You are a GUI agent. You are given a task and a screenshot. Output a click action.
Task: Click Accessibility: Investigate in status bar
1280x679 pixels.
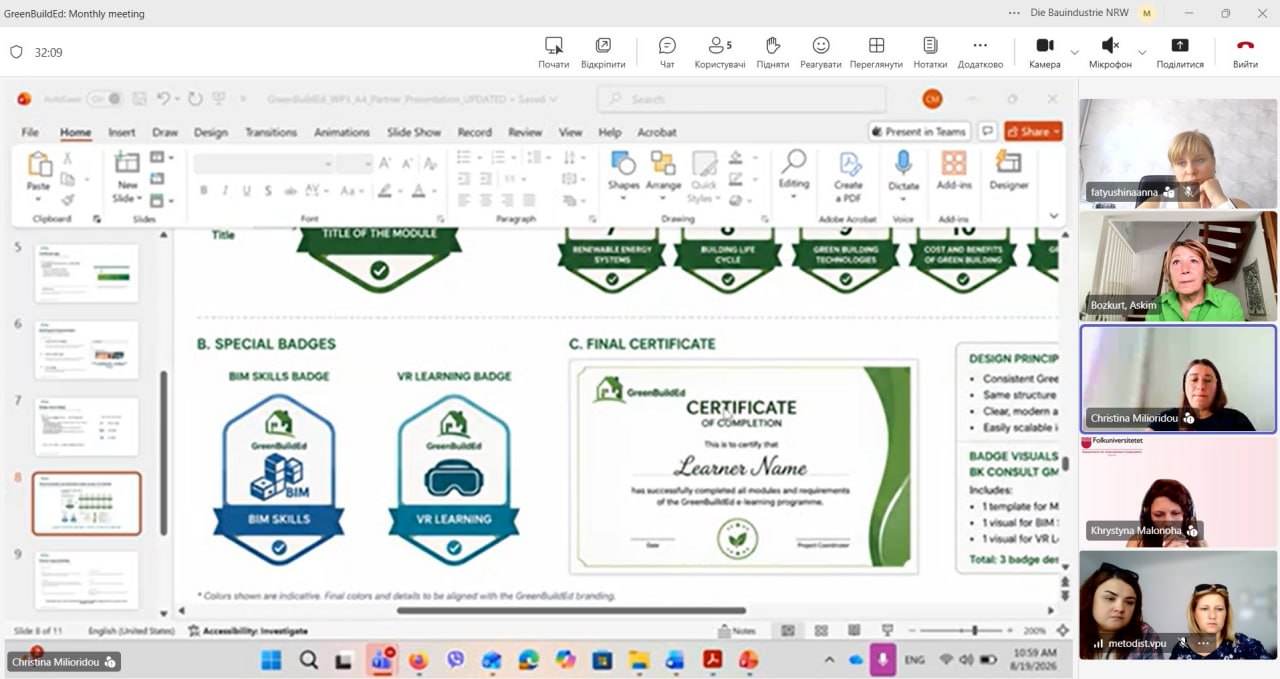pyautogui.click(x=247, y=631)
